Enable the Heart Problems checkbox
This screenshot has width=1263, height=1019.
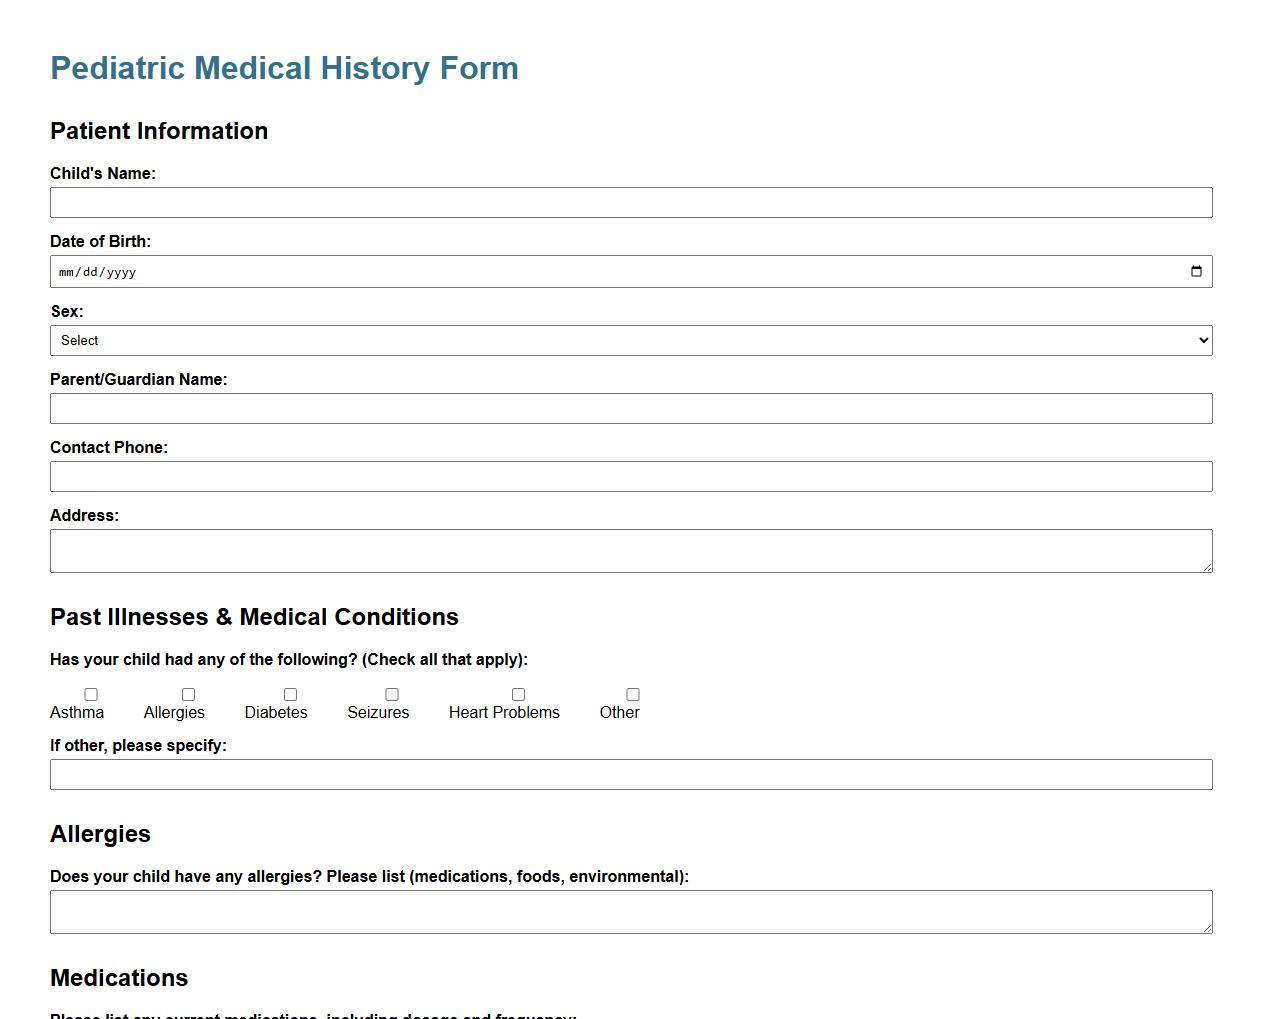[x=518, y=694]
